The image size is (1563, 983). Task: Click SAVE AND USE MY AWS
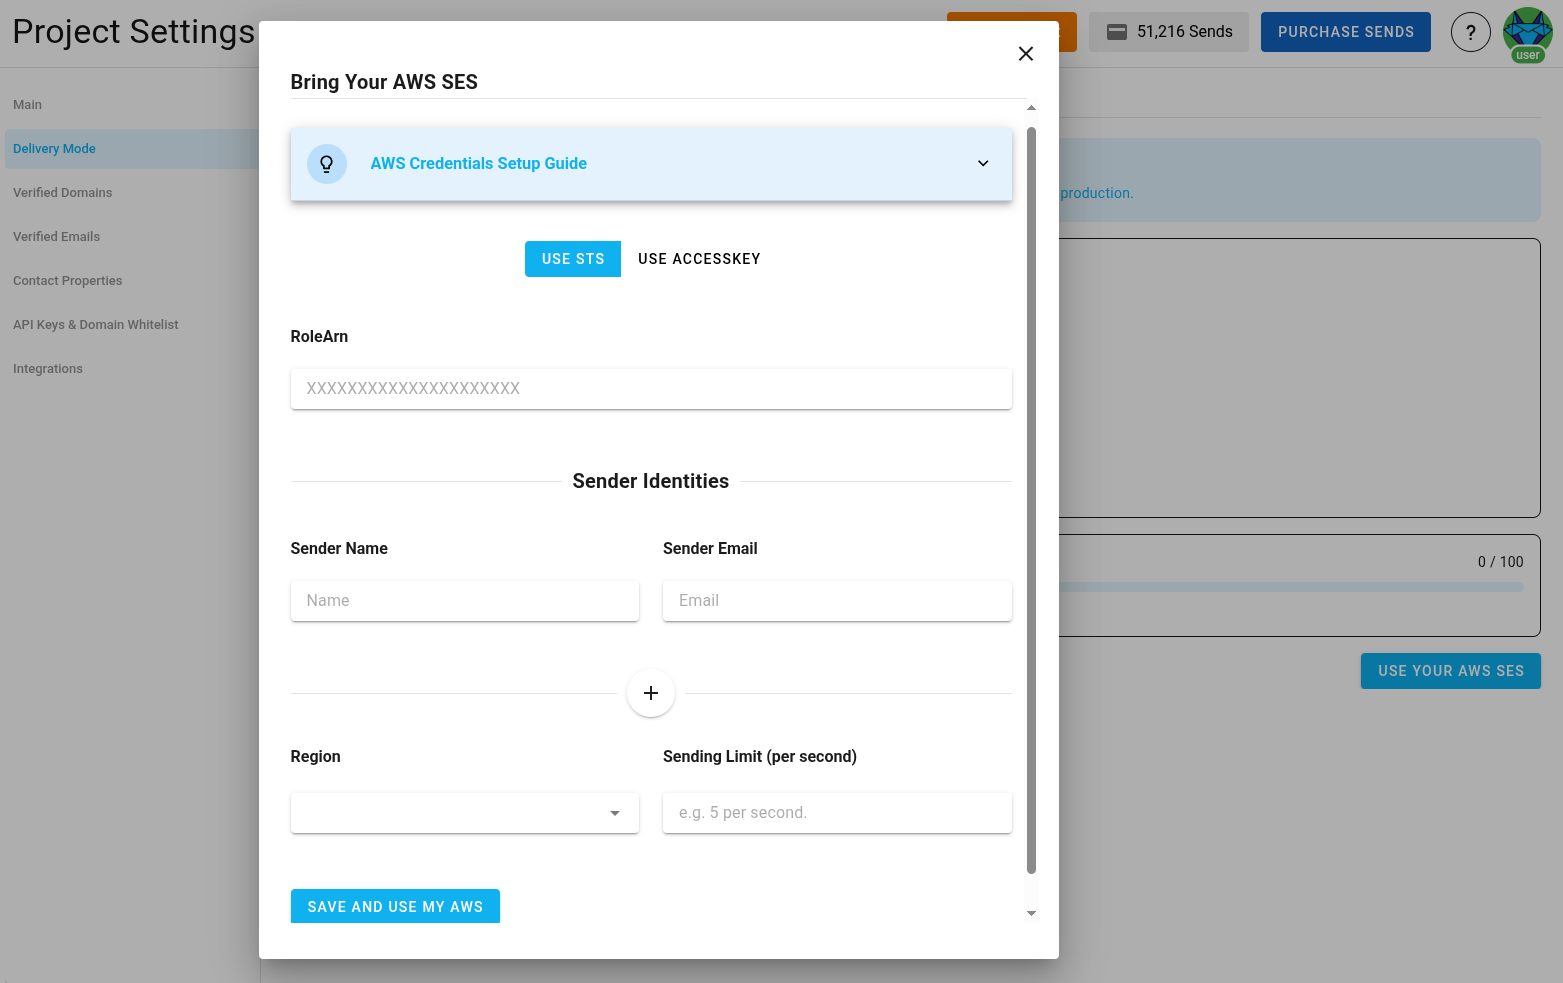[x=394, y=906]
